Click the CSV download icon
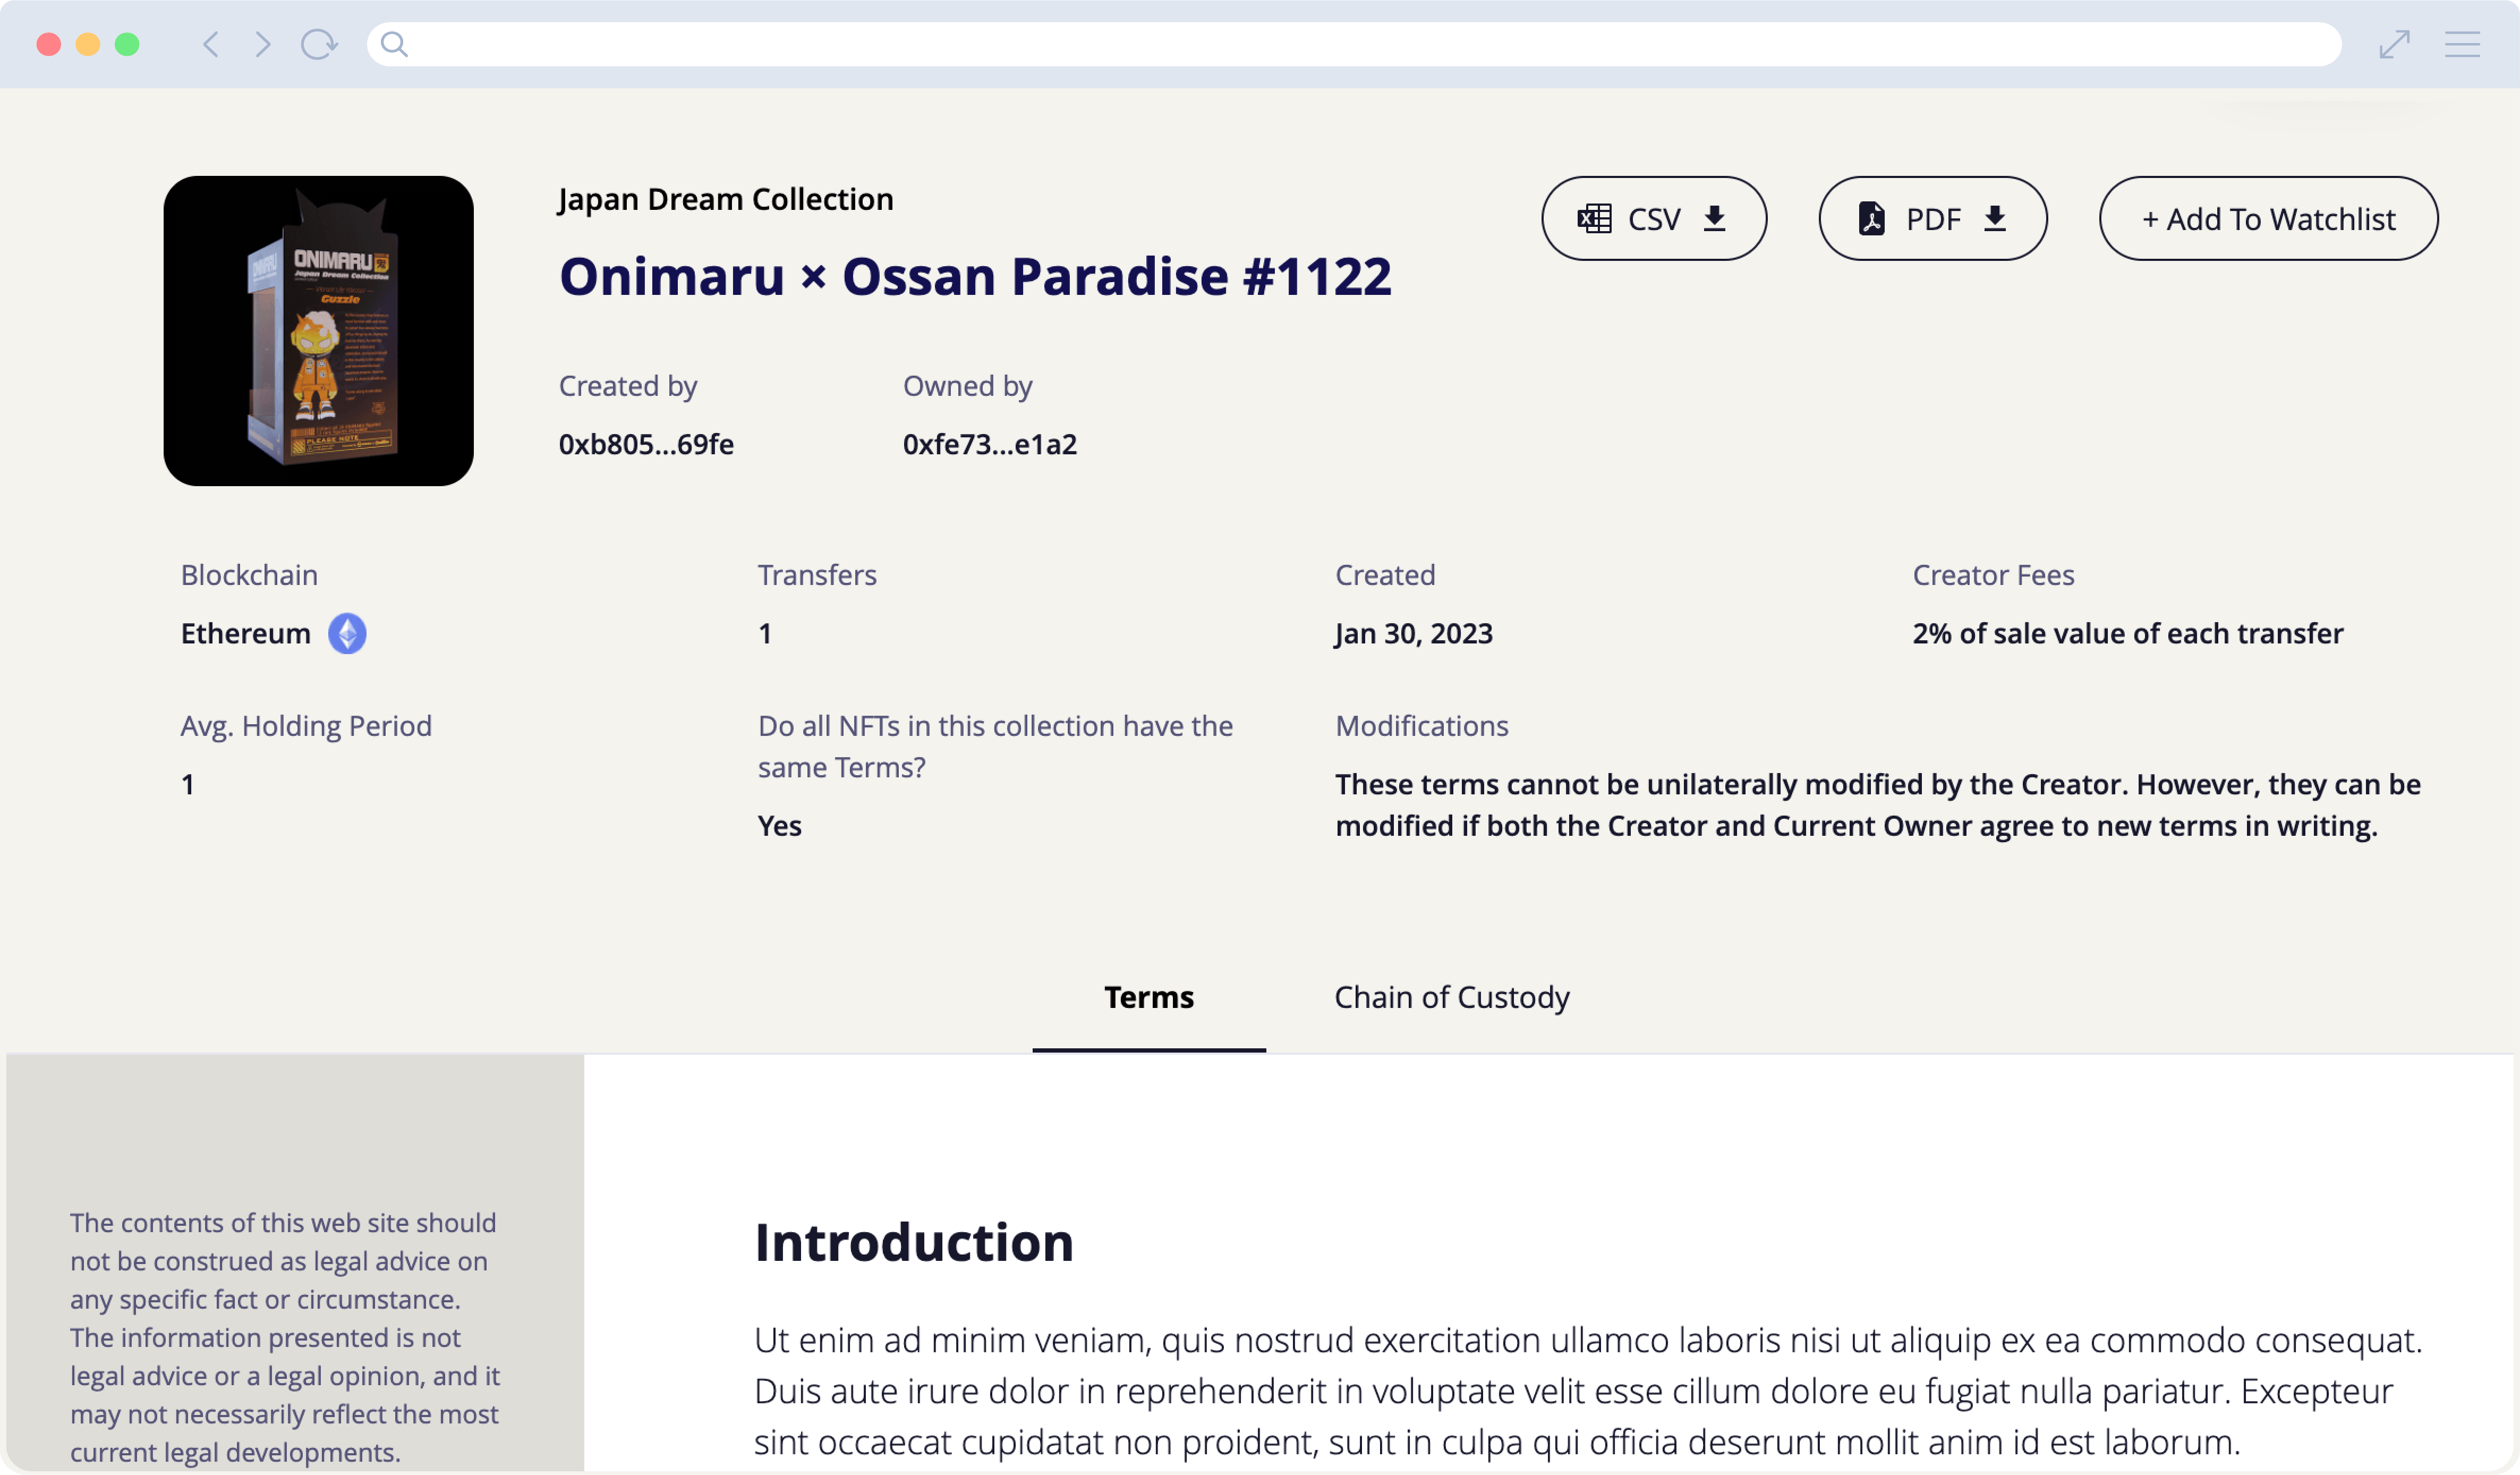2520x1475 pixels. (1716, 218)
